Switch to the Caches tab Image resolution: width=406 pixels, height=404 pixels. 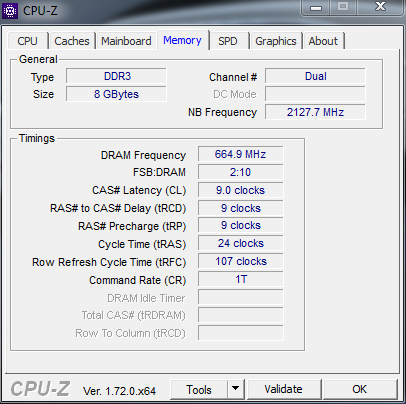click(72, 41)
